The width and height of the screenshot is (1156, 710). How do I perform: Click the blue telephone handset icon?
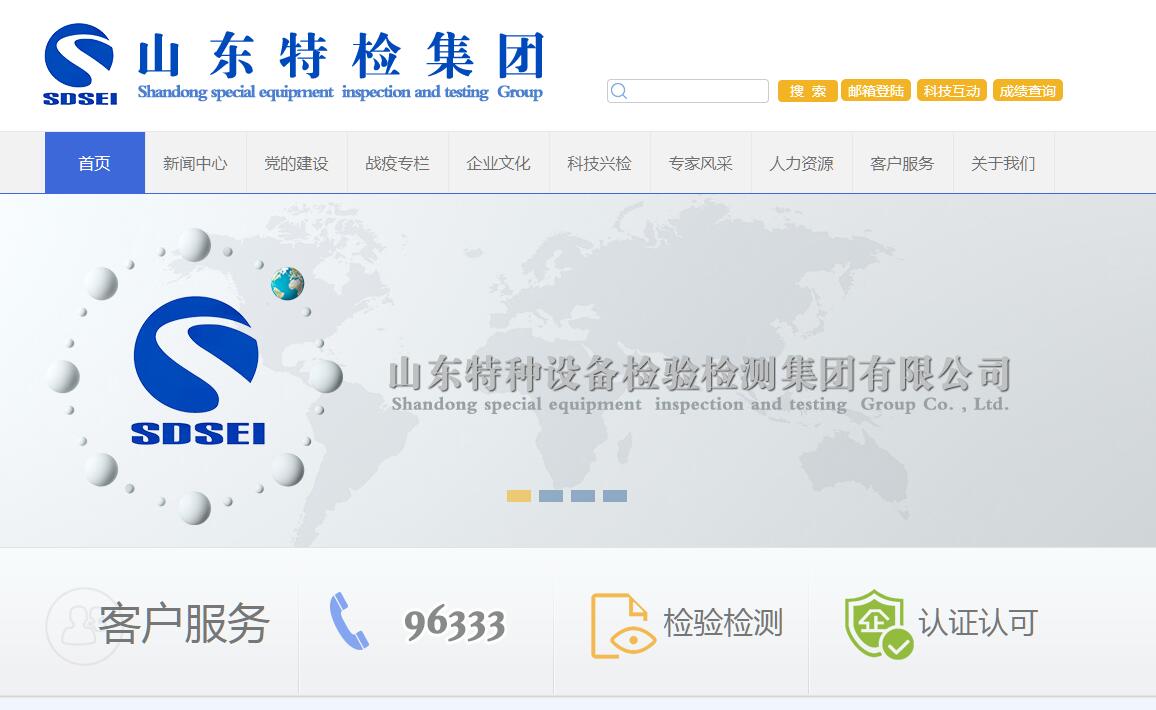pos(348,621)
